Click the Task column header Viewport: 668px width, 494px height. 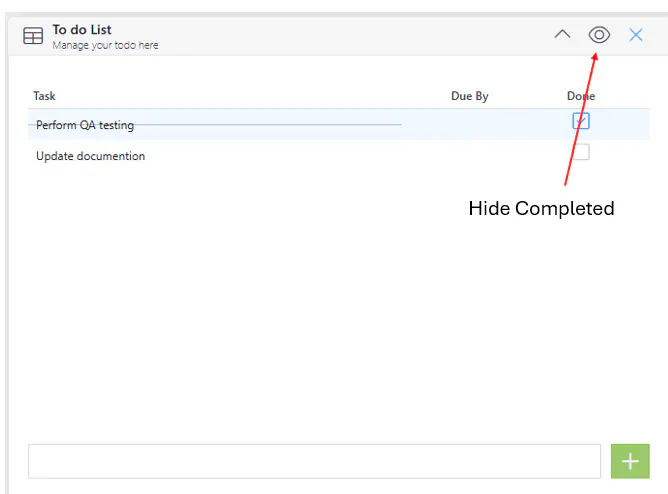point(44,96)
